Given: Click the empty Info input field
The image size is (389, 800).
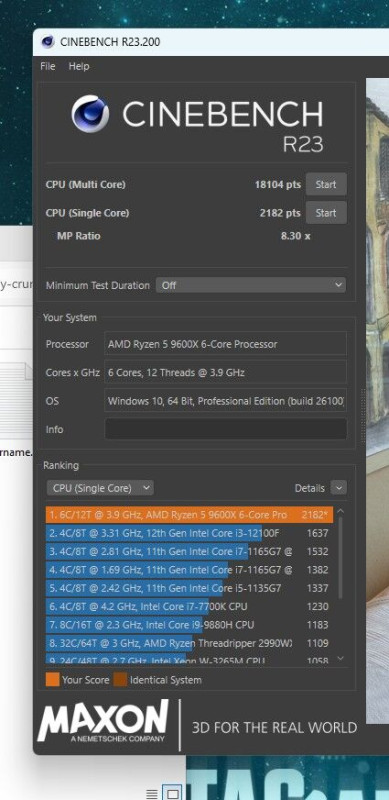Looking at the screenshot, I should tap(225, 429).
